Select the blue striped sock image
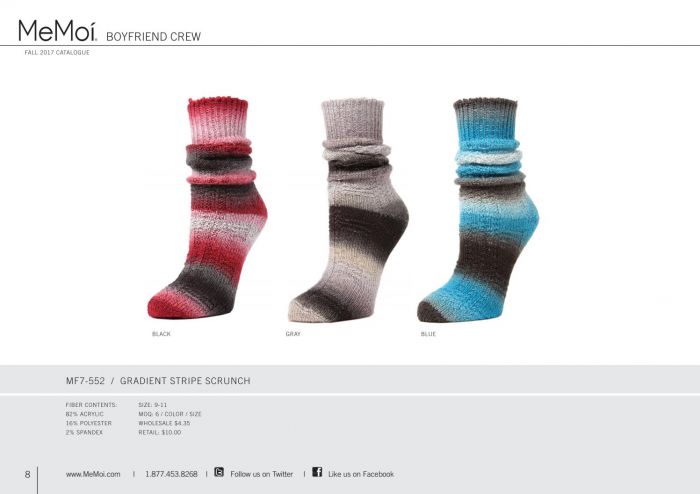The image size is (700, 494). [x=478, y=210]
